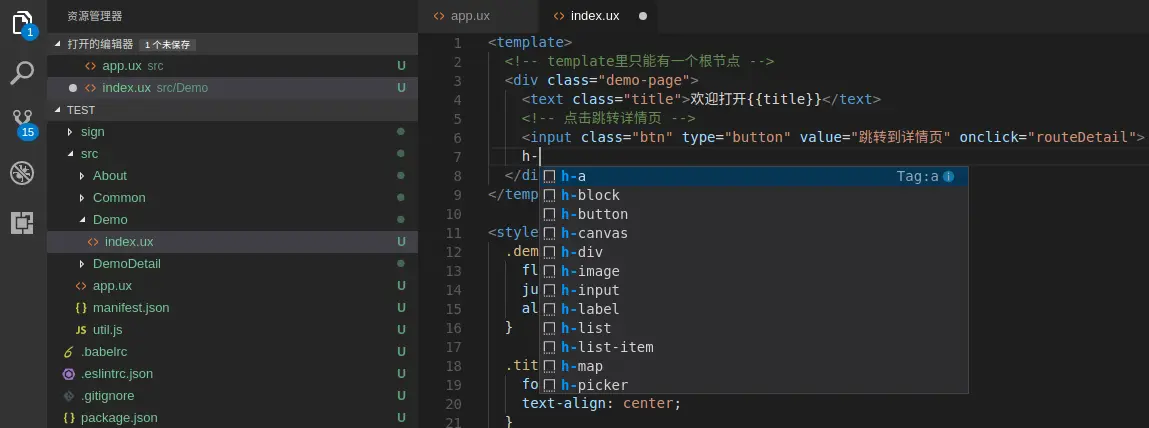The image size is (1149, 428).
Task: Click the braces icon of package.json
Action: tap(69, 418)
